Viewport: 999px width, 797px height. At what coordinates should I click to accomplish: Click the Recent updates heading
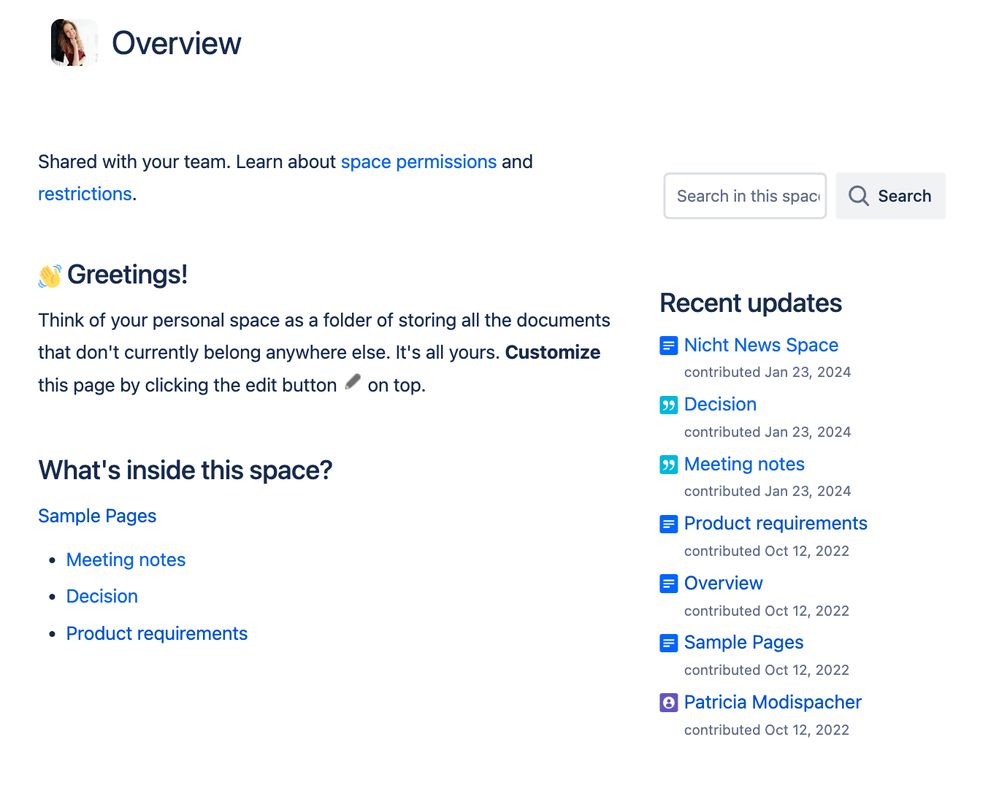pos(751,303)
